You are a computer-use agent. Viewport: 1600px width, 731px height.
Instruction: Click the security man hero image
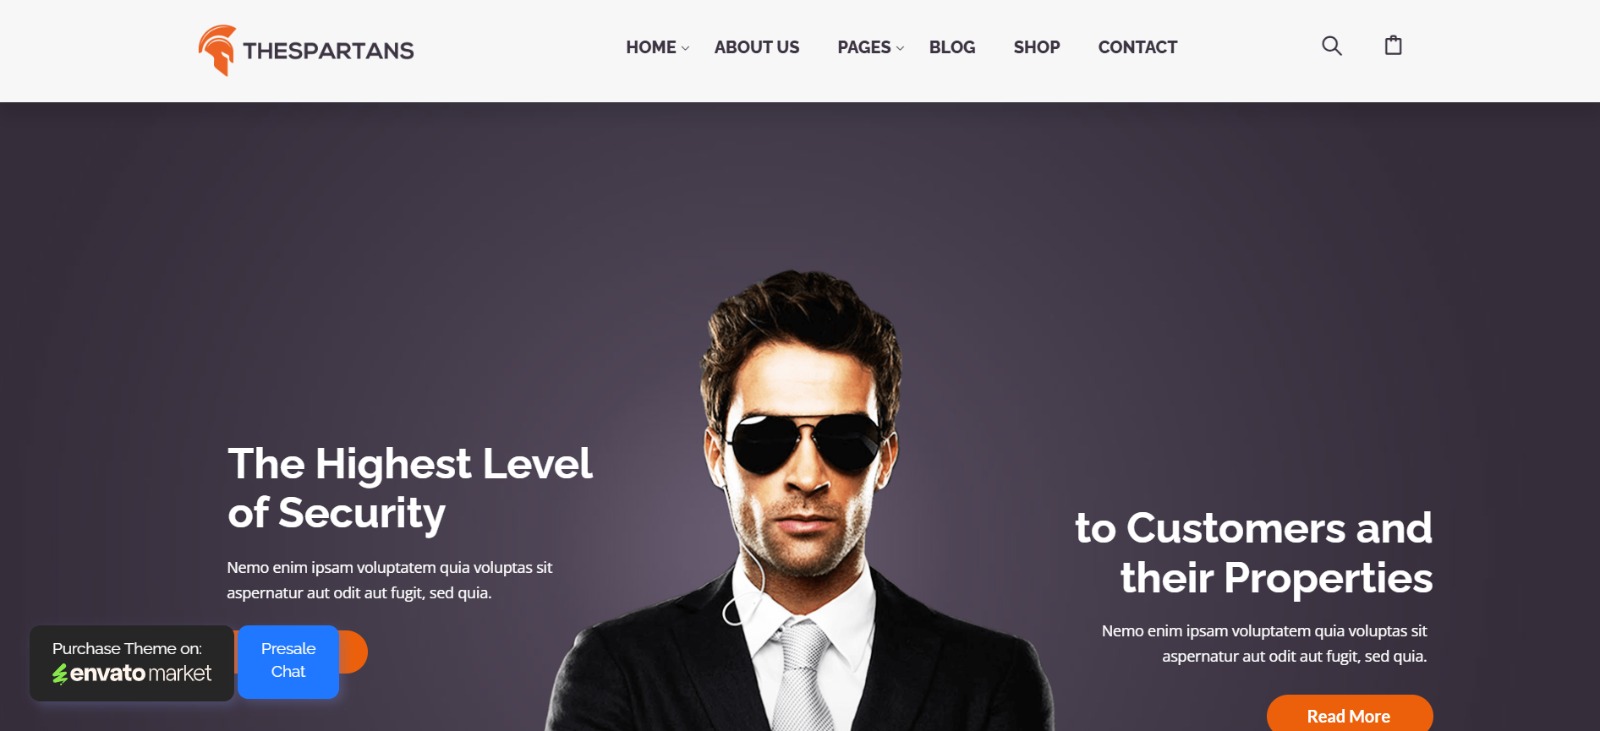click(800, 500)
